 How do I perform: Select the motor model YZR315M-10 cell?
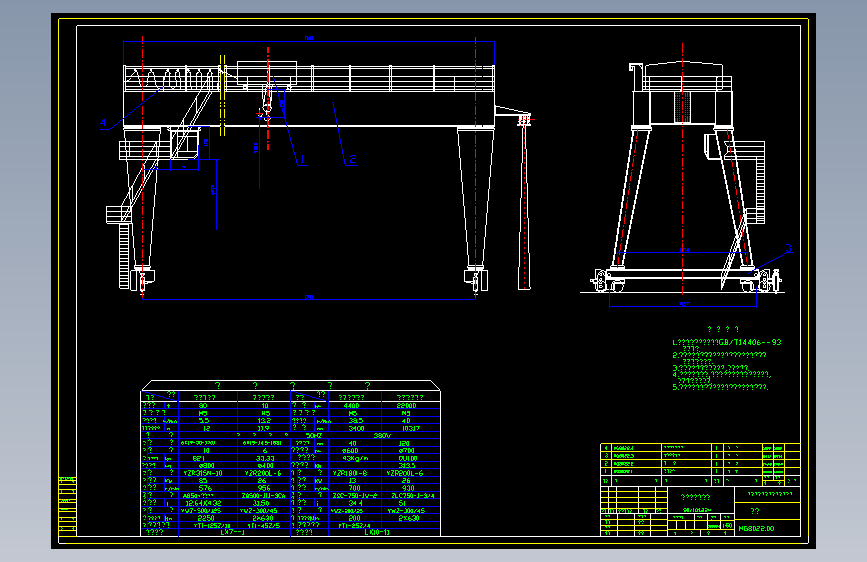203,473
